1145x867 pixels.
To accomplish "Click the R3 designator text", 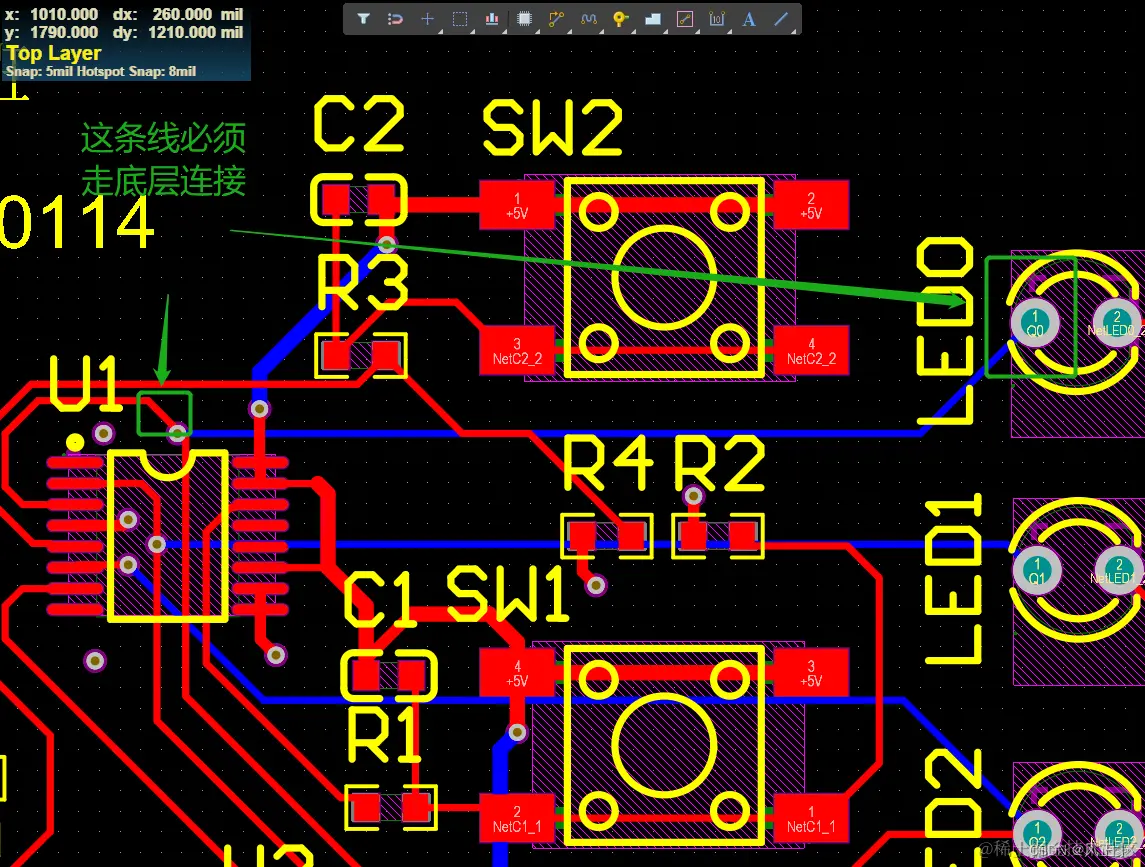I will [363, 282].
